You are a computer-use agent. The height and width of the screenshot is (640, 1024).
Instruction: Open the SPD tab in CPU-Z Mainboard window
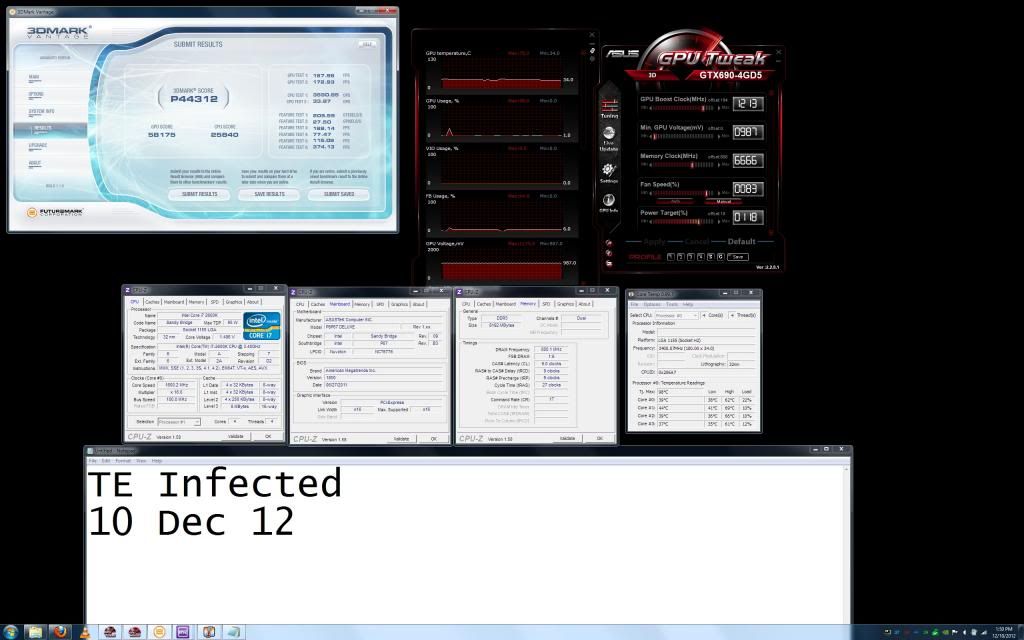click(x=380, y=304)
